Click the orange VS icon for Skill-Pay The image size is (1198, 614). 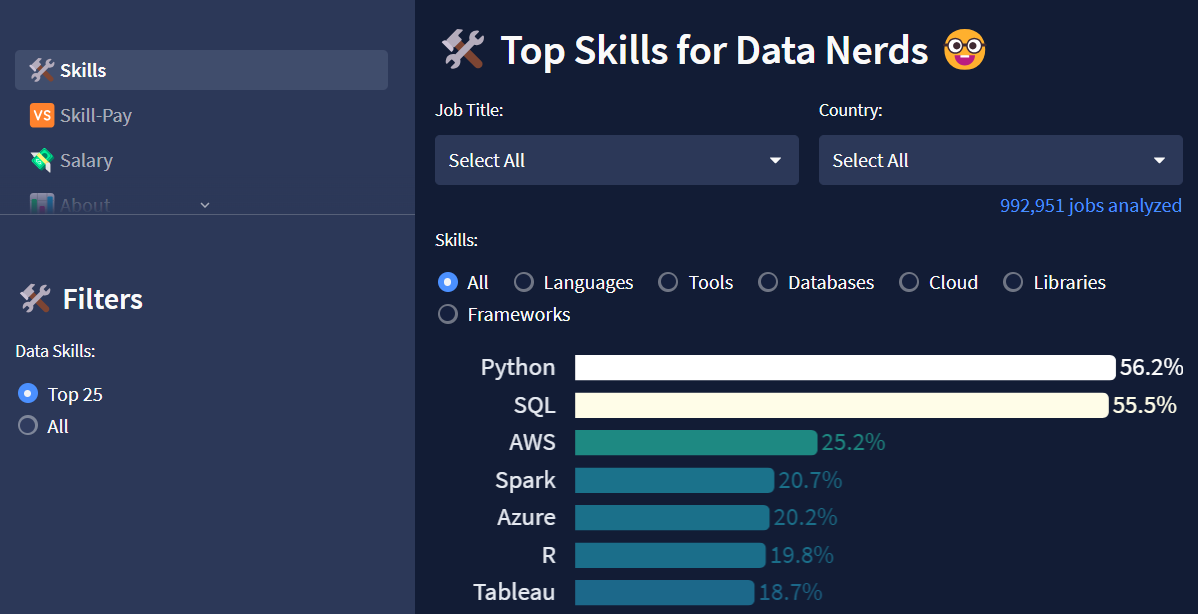tap(42, 115)
